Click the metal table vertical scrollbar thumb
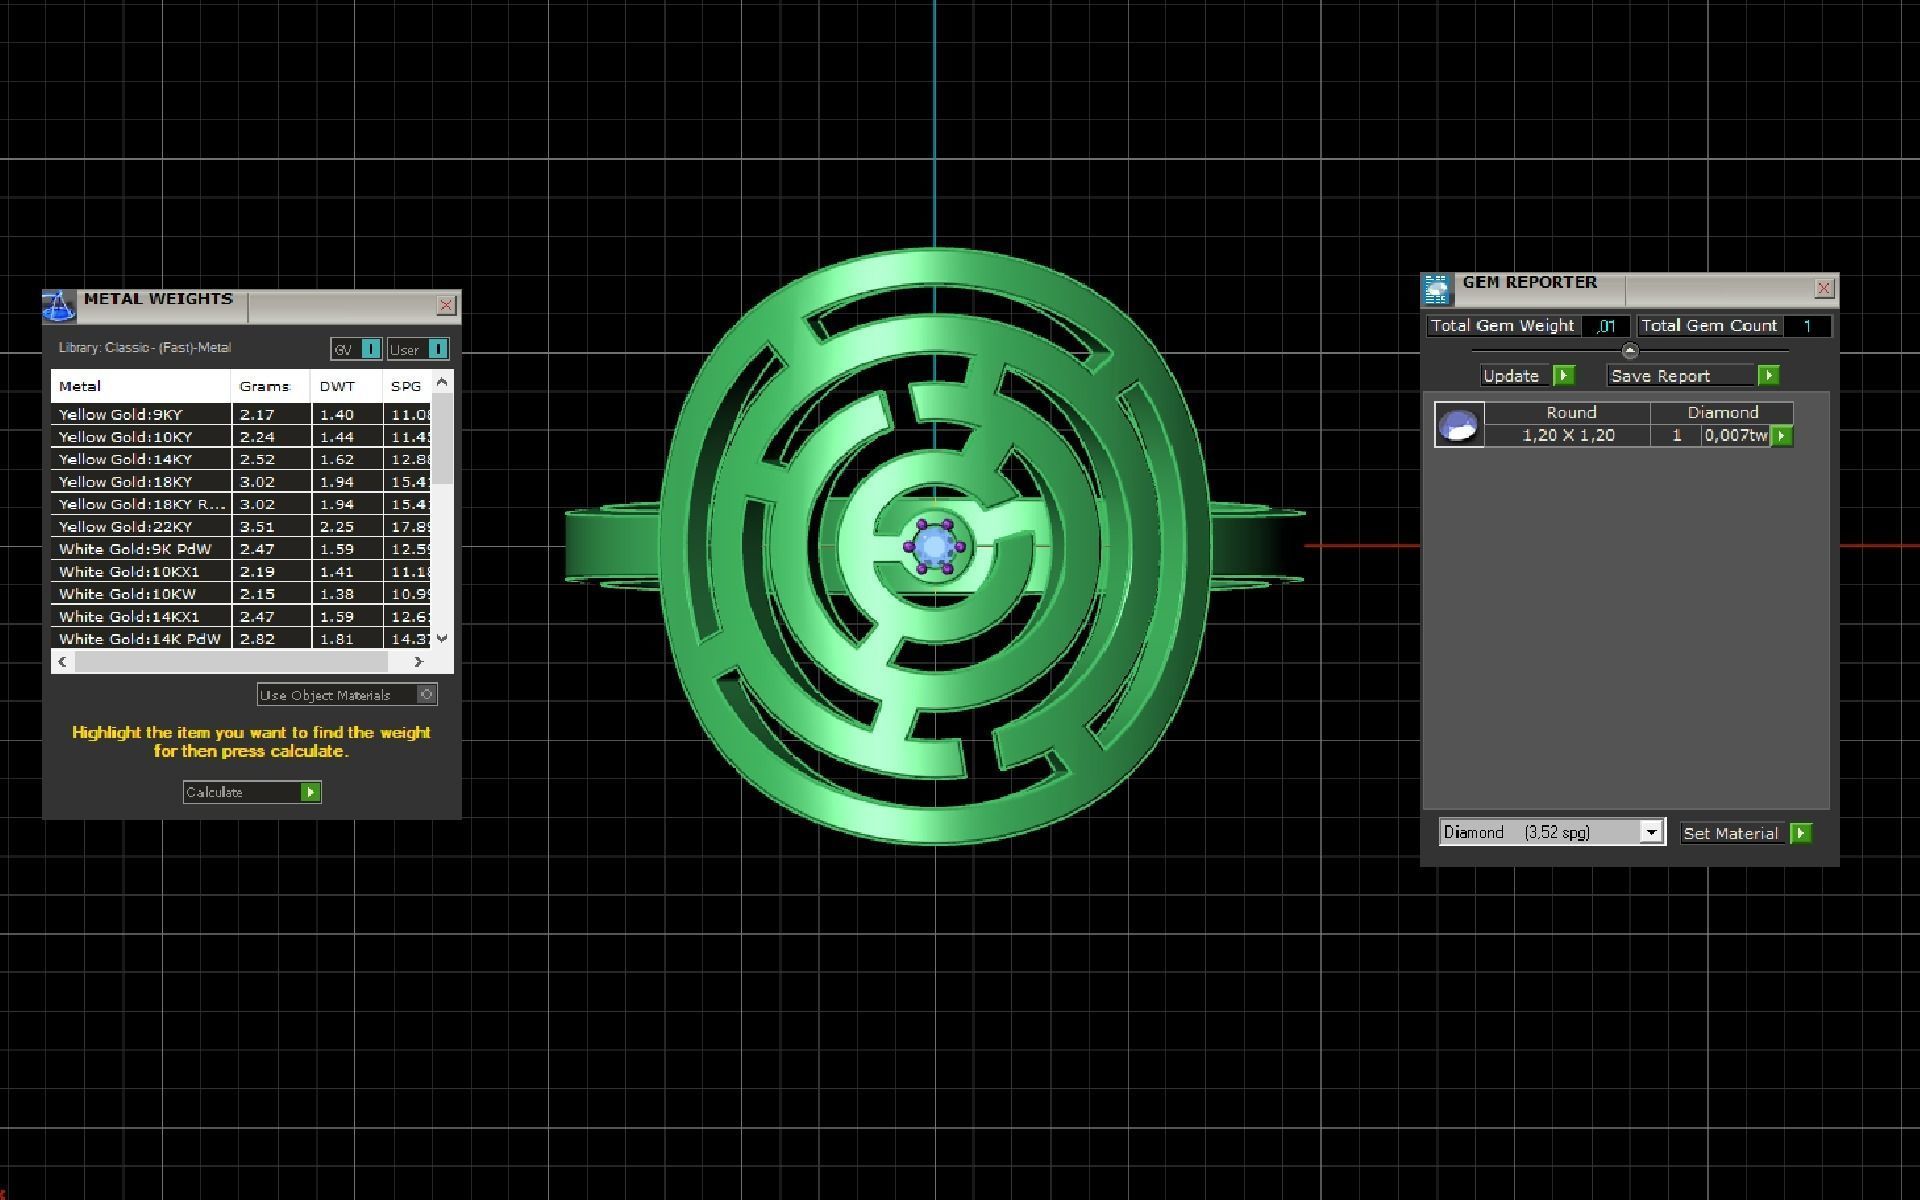 [444, 439]
